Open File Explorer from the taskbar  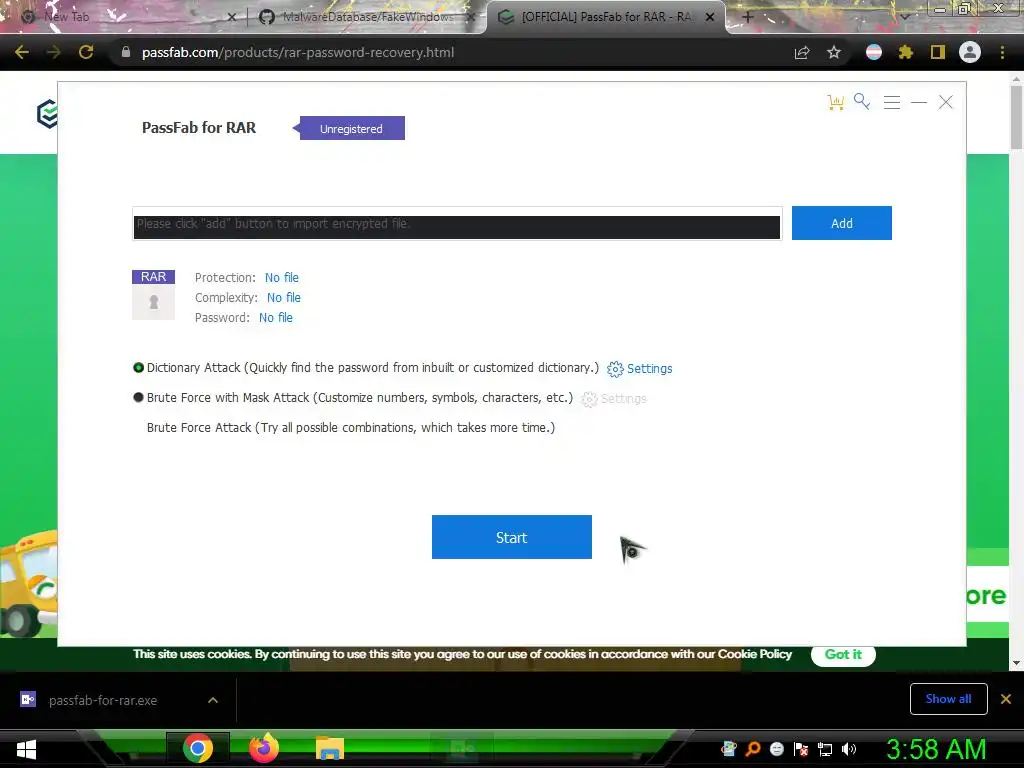point(330,748)
